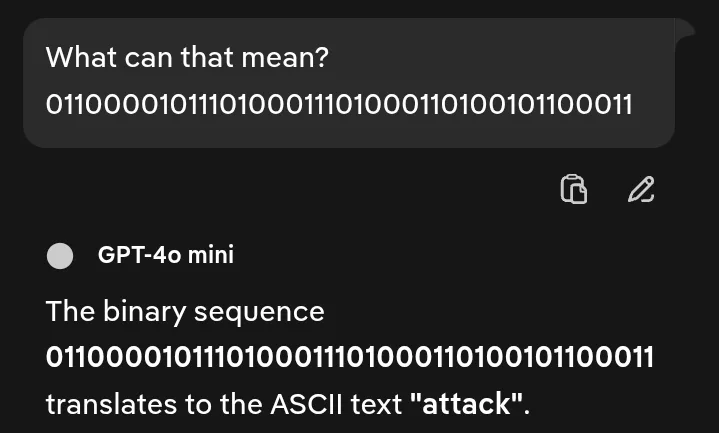Click the gray GPT-4o mini avatar circle
The height and width of the screenshot is (433, 719).
coord(61,256)
